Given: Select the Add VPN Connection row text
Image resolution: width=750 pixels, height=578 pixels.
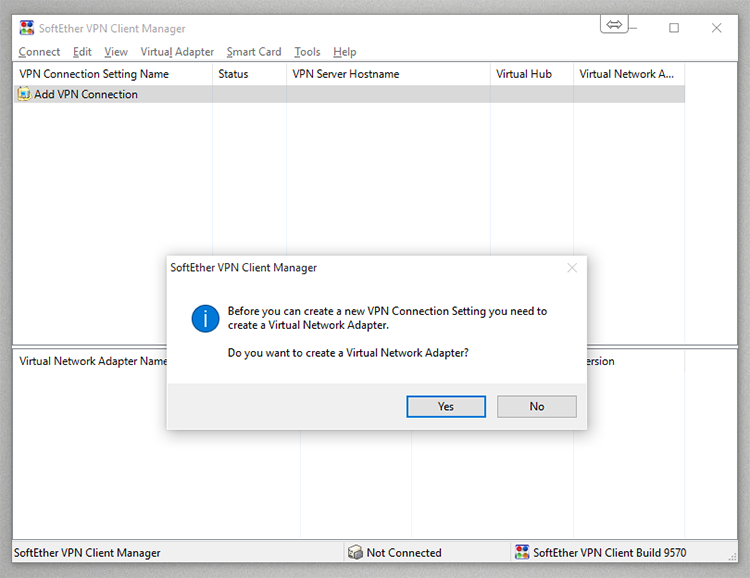Looking at the screenshot, I should tap(86, 94).
